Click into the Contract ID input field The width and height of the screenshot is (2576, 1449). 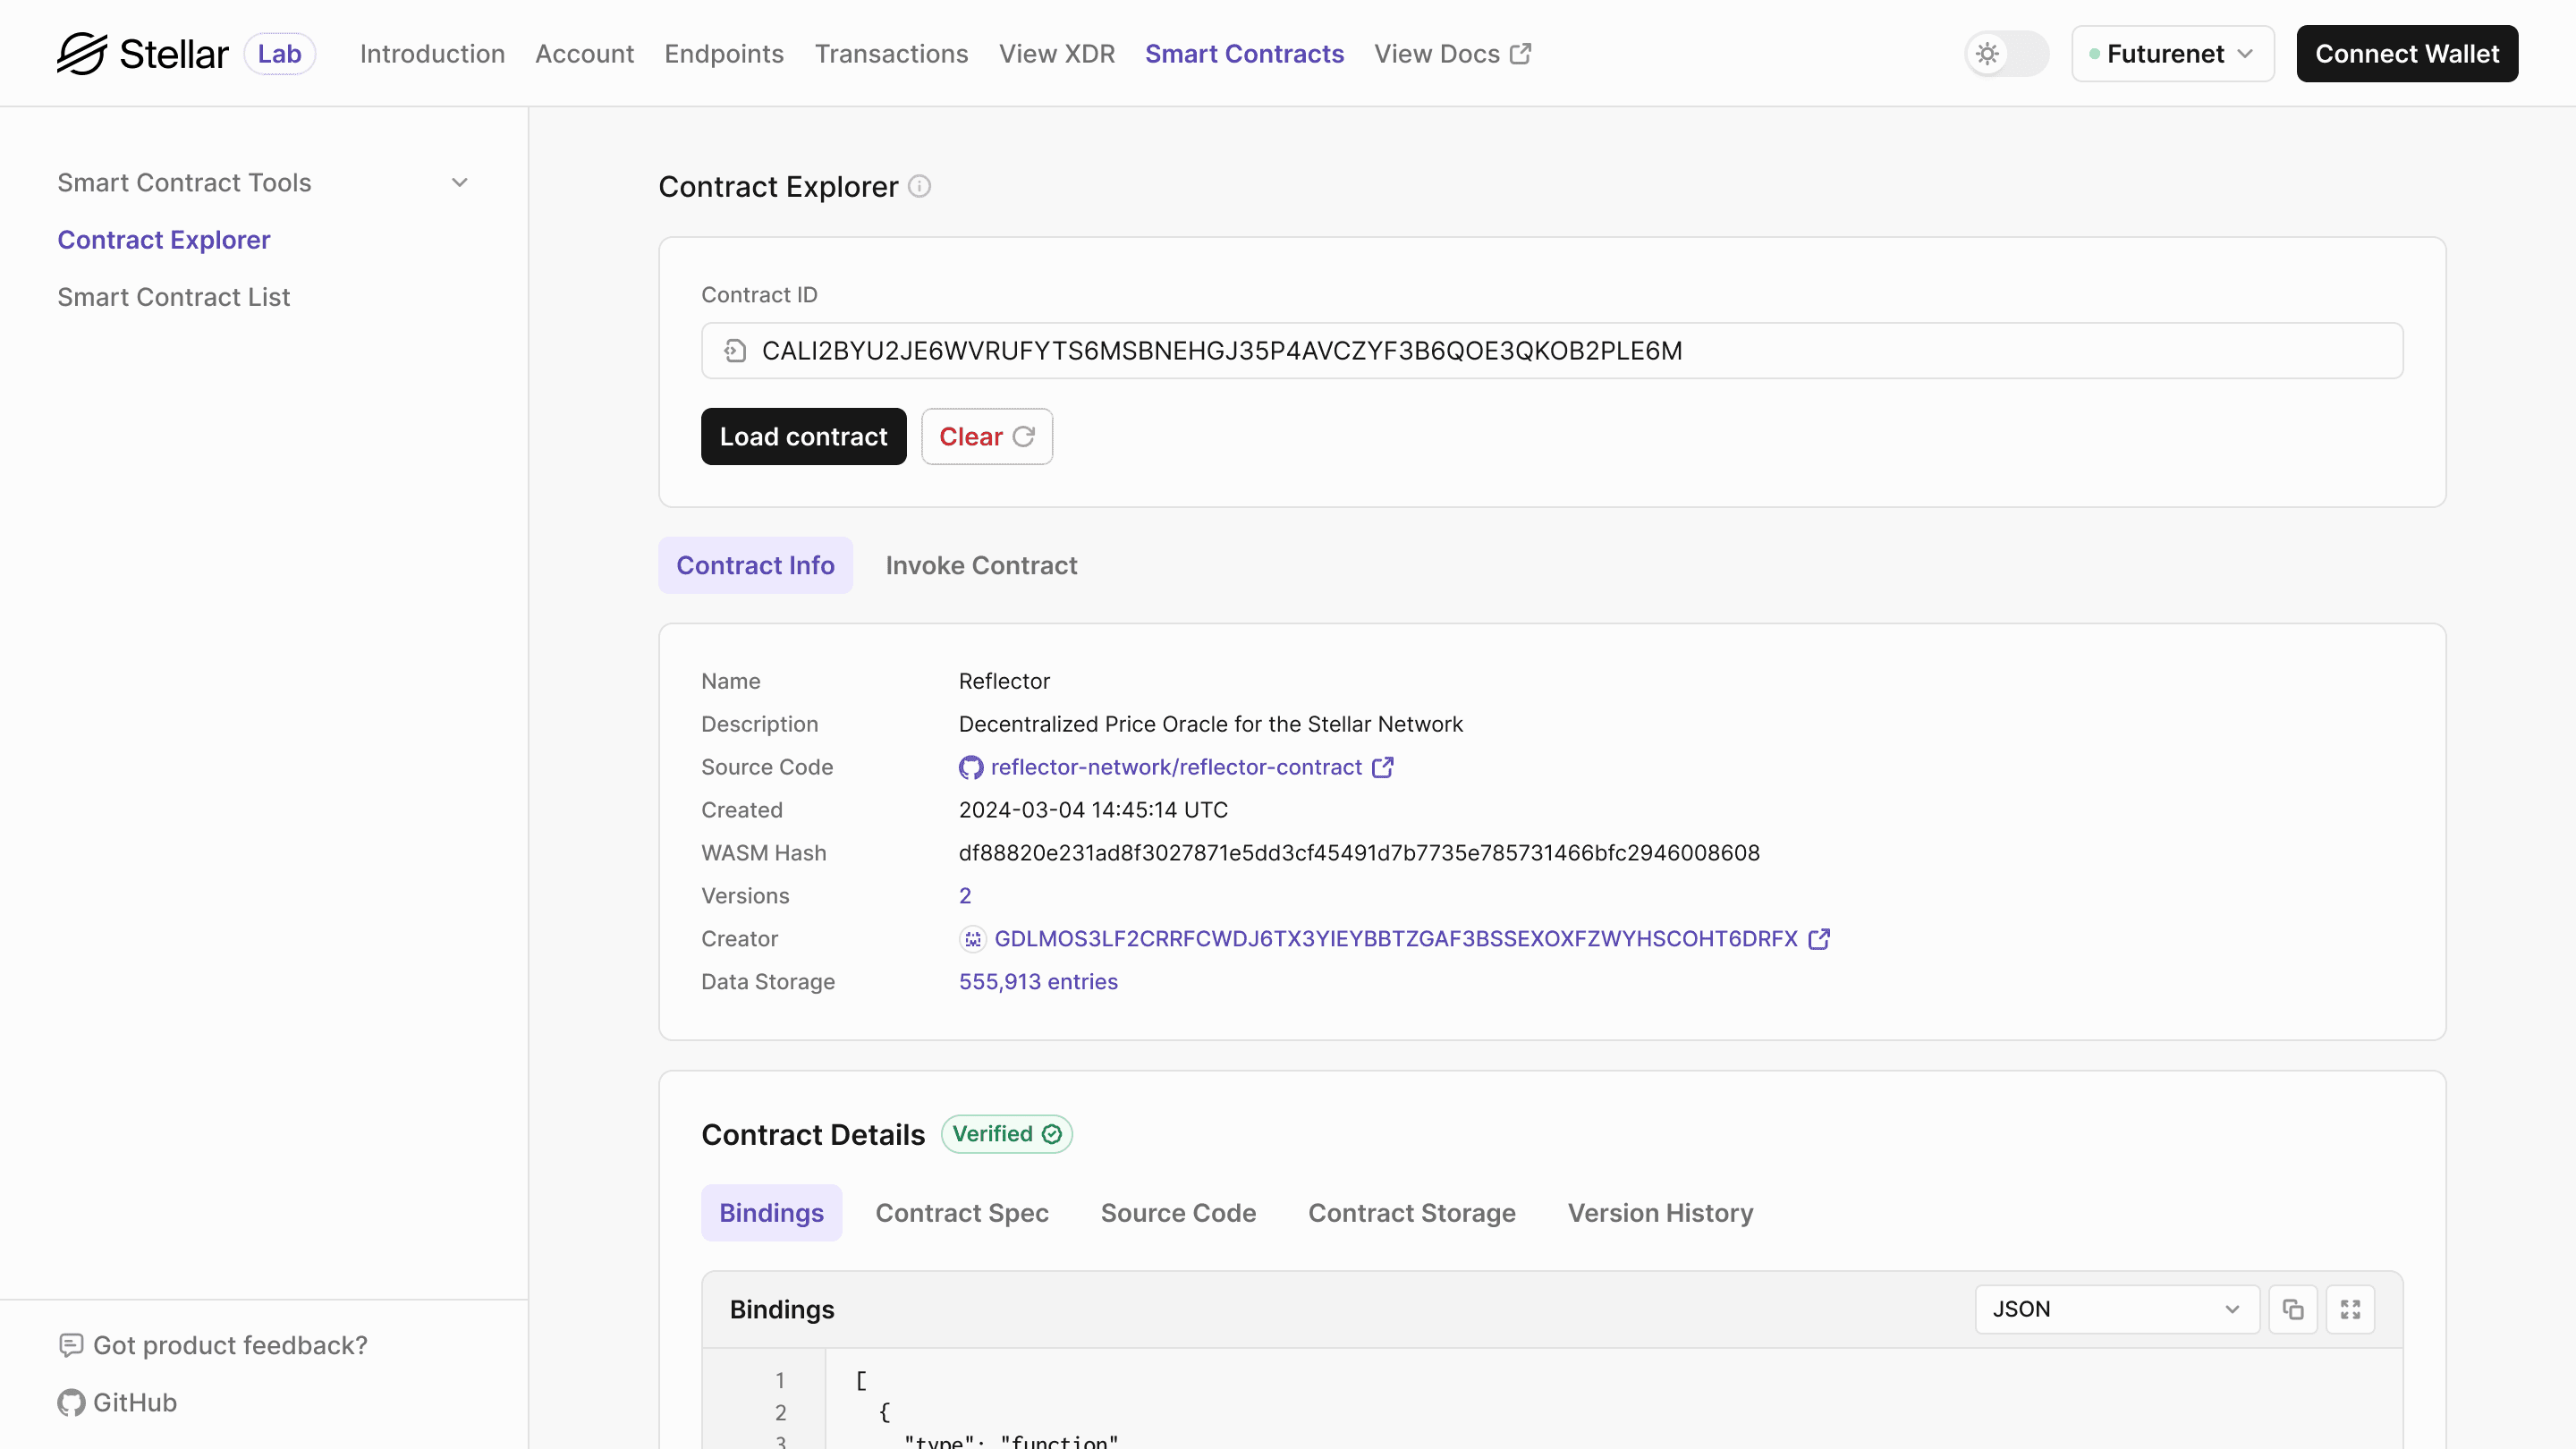pos(1552,351)
